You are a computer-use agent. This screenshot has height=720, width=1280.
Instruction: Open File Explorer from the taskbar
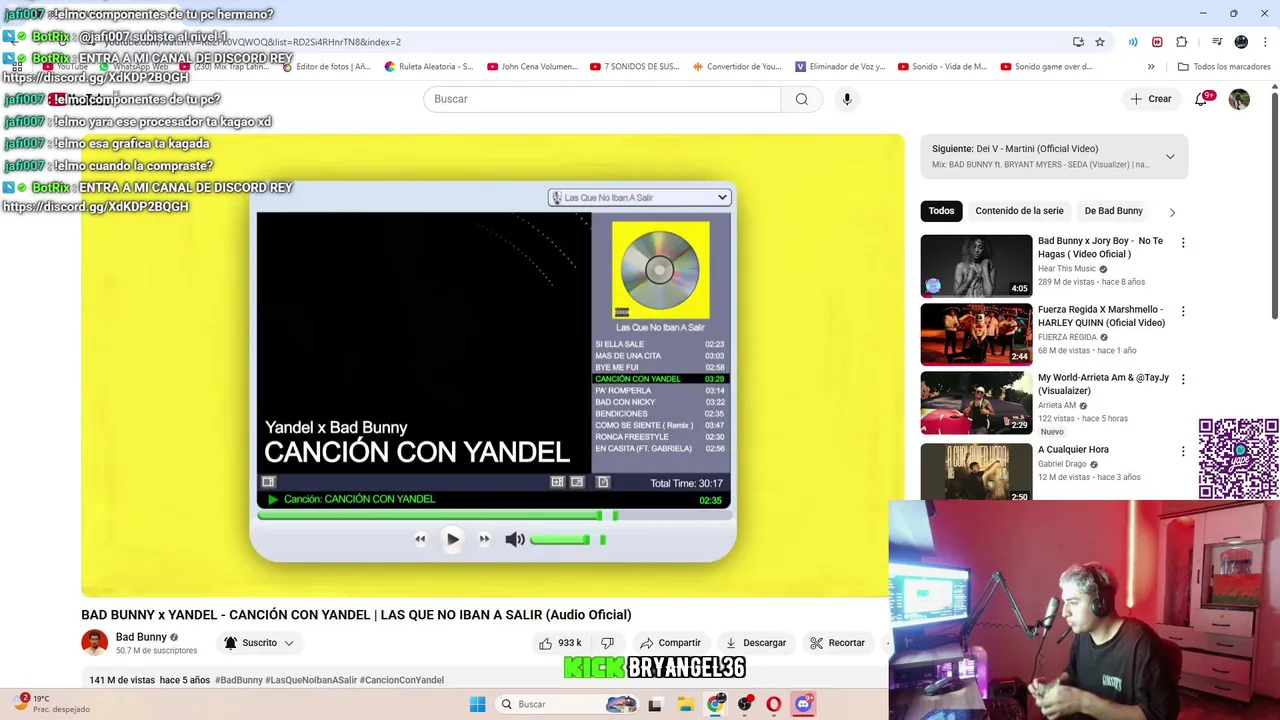pyautogui.click(x=686, y=704)
